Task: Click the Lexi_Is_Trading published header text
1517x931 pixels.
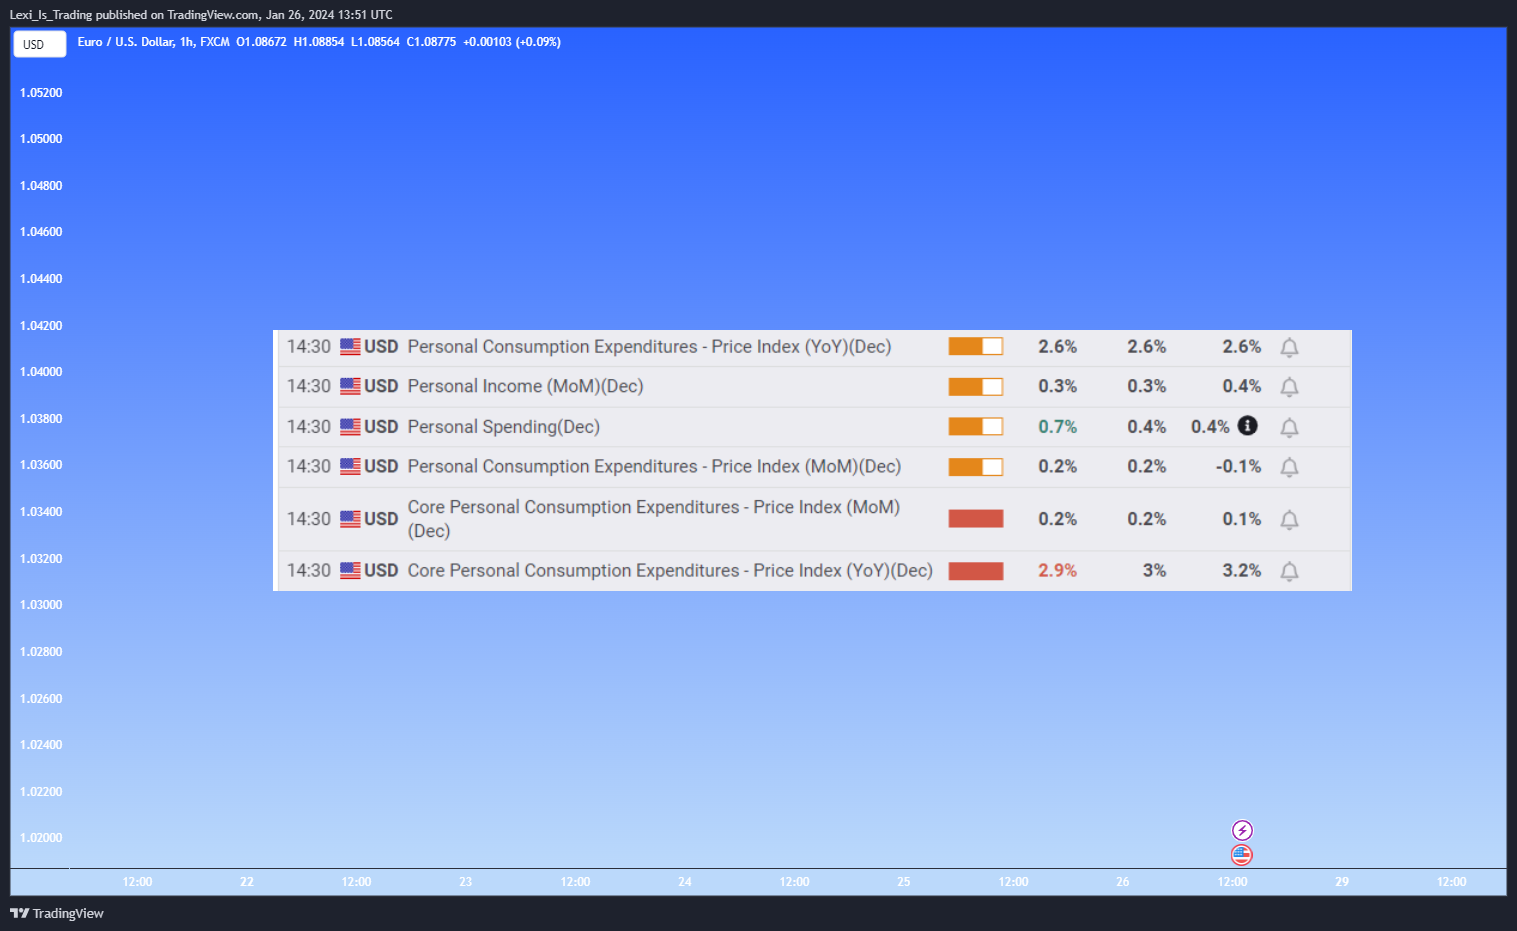Action: 201,15
